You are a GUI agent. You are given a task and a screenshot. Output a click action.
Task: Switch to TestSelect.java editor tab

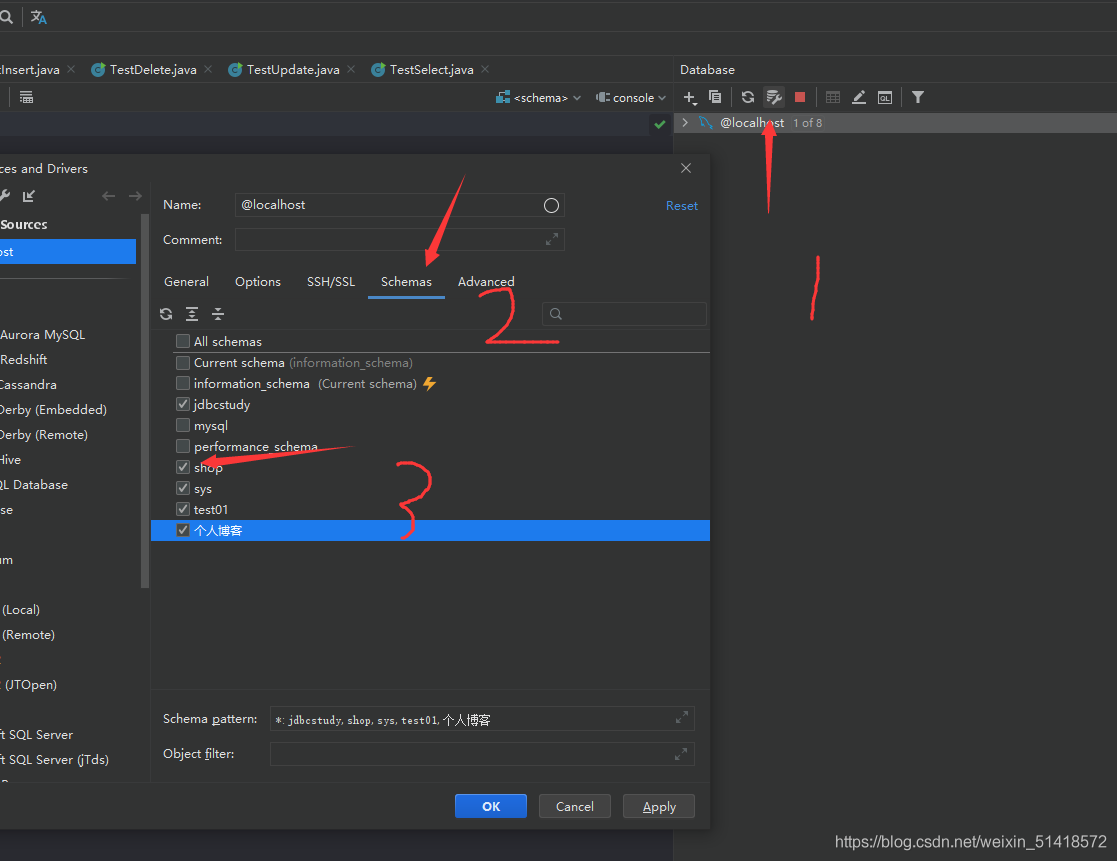431,69
